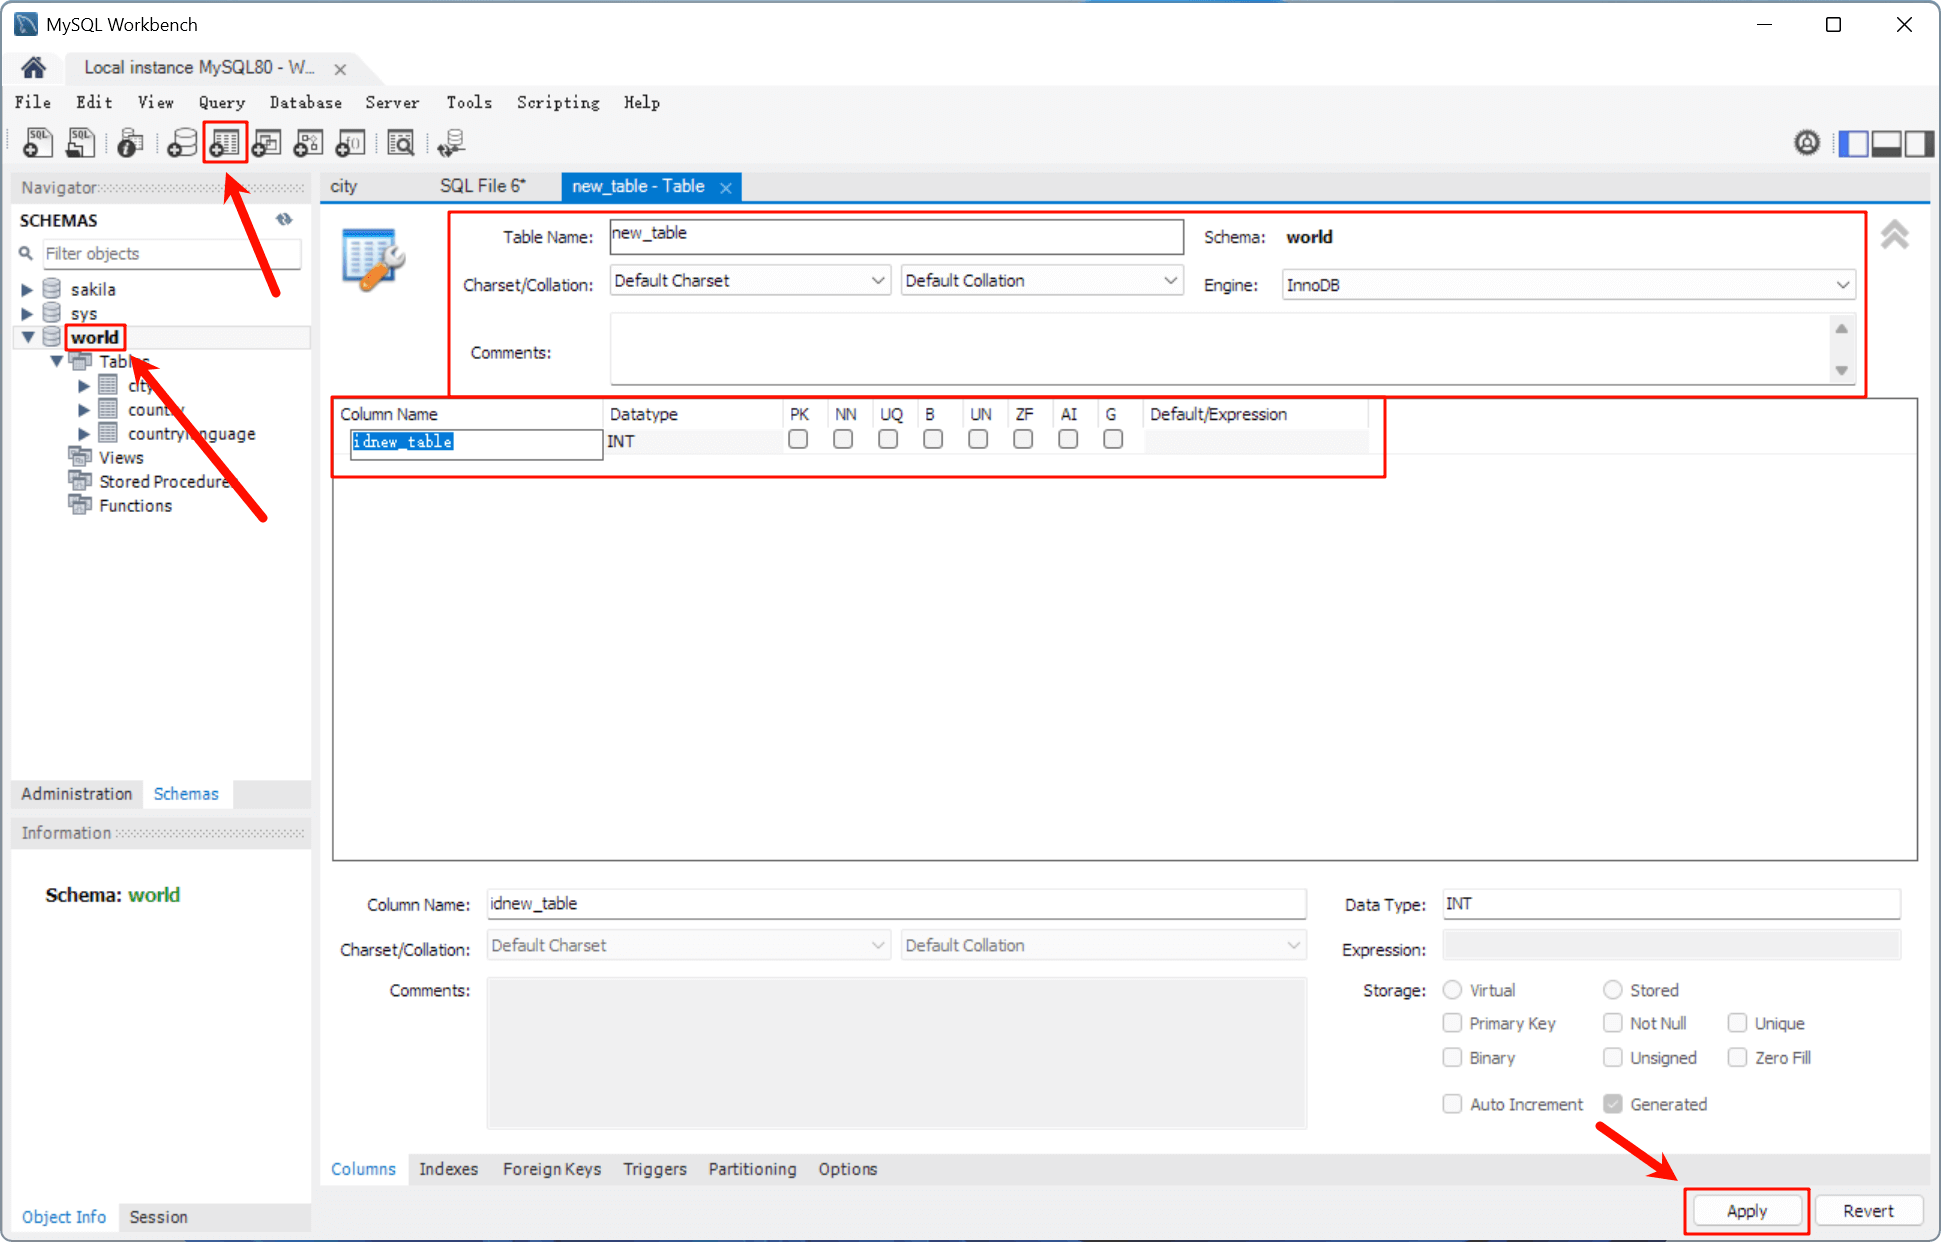Create a new function toolbar icon

(350, 143)
